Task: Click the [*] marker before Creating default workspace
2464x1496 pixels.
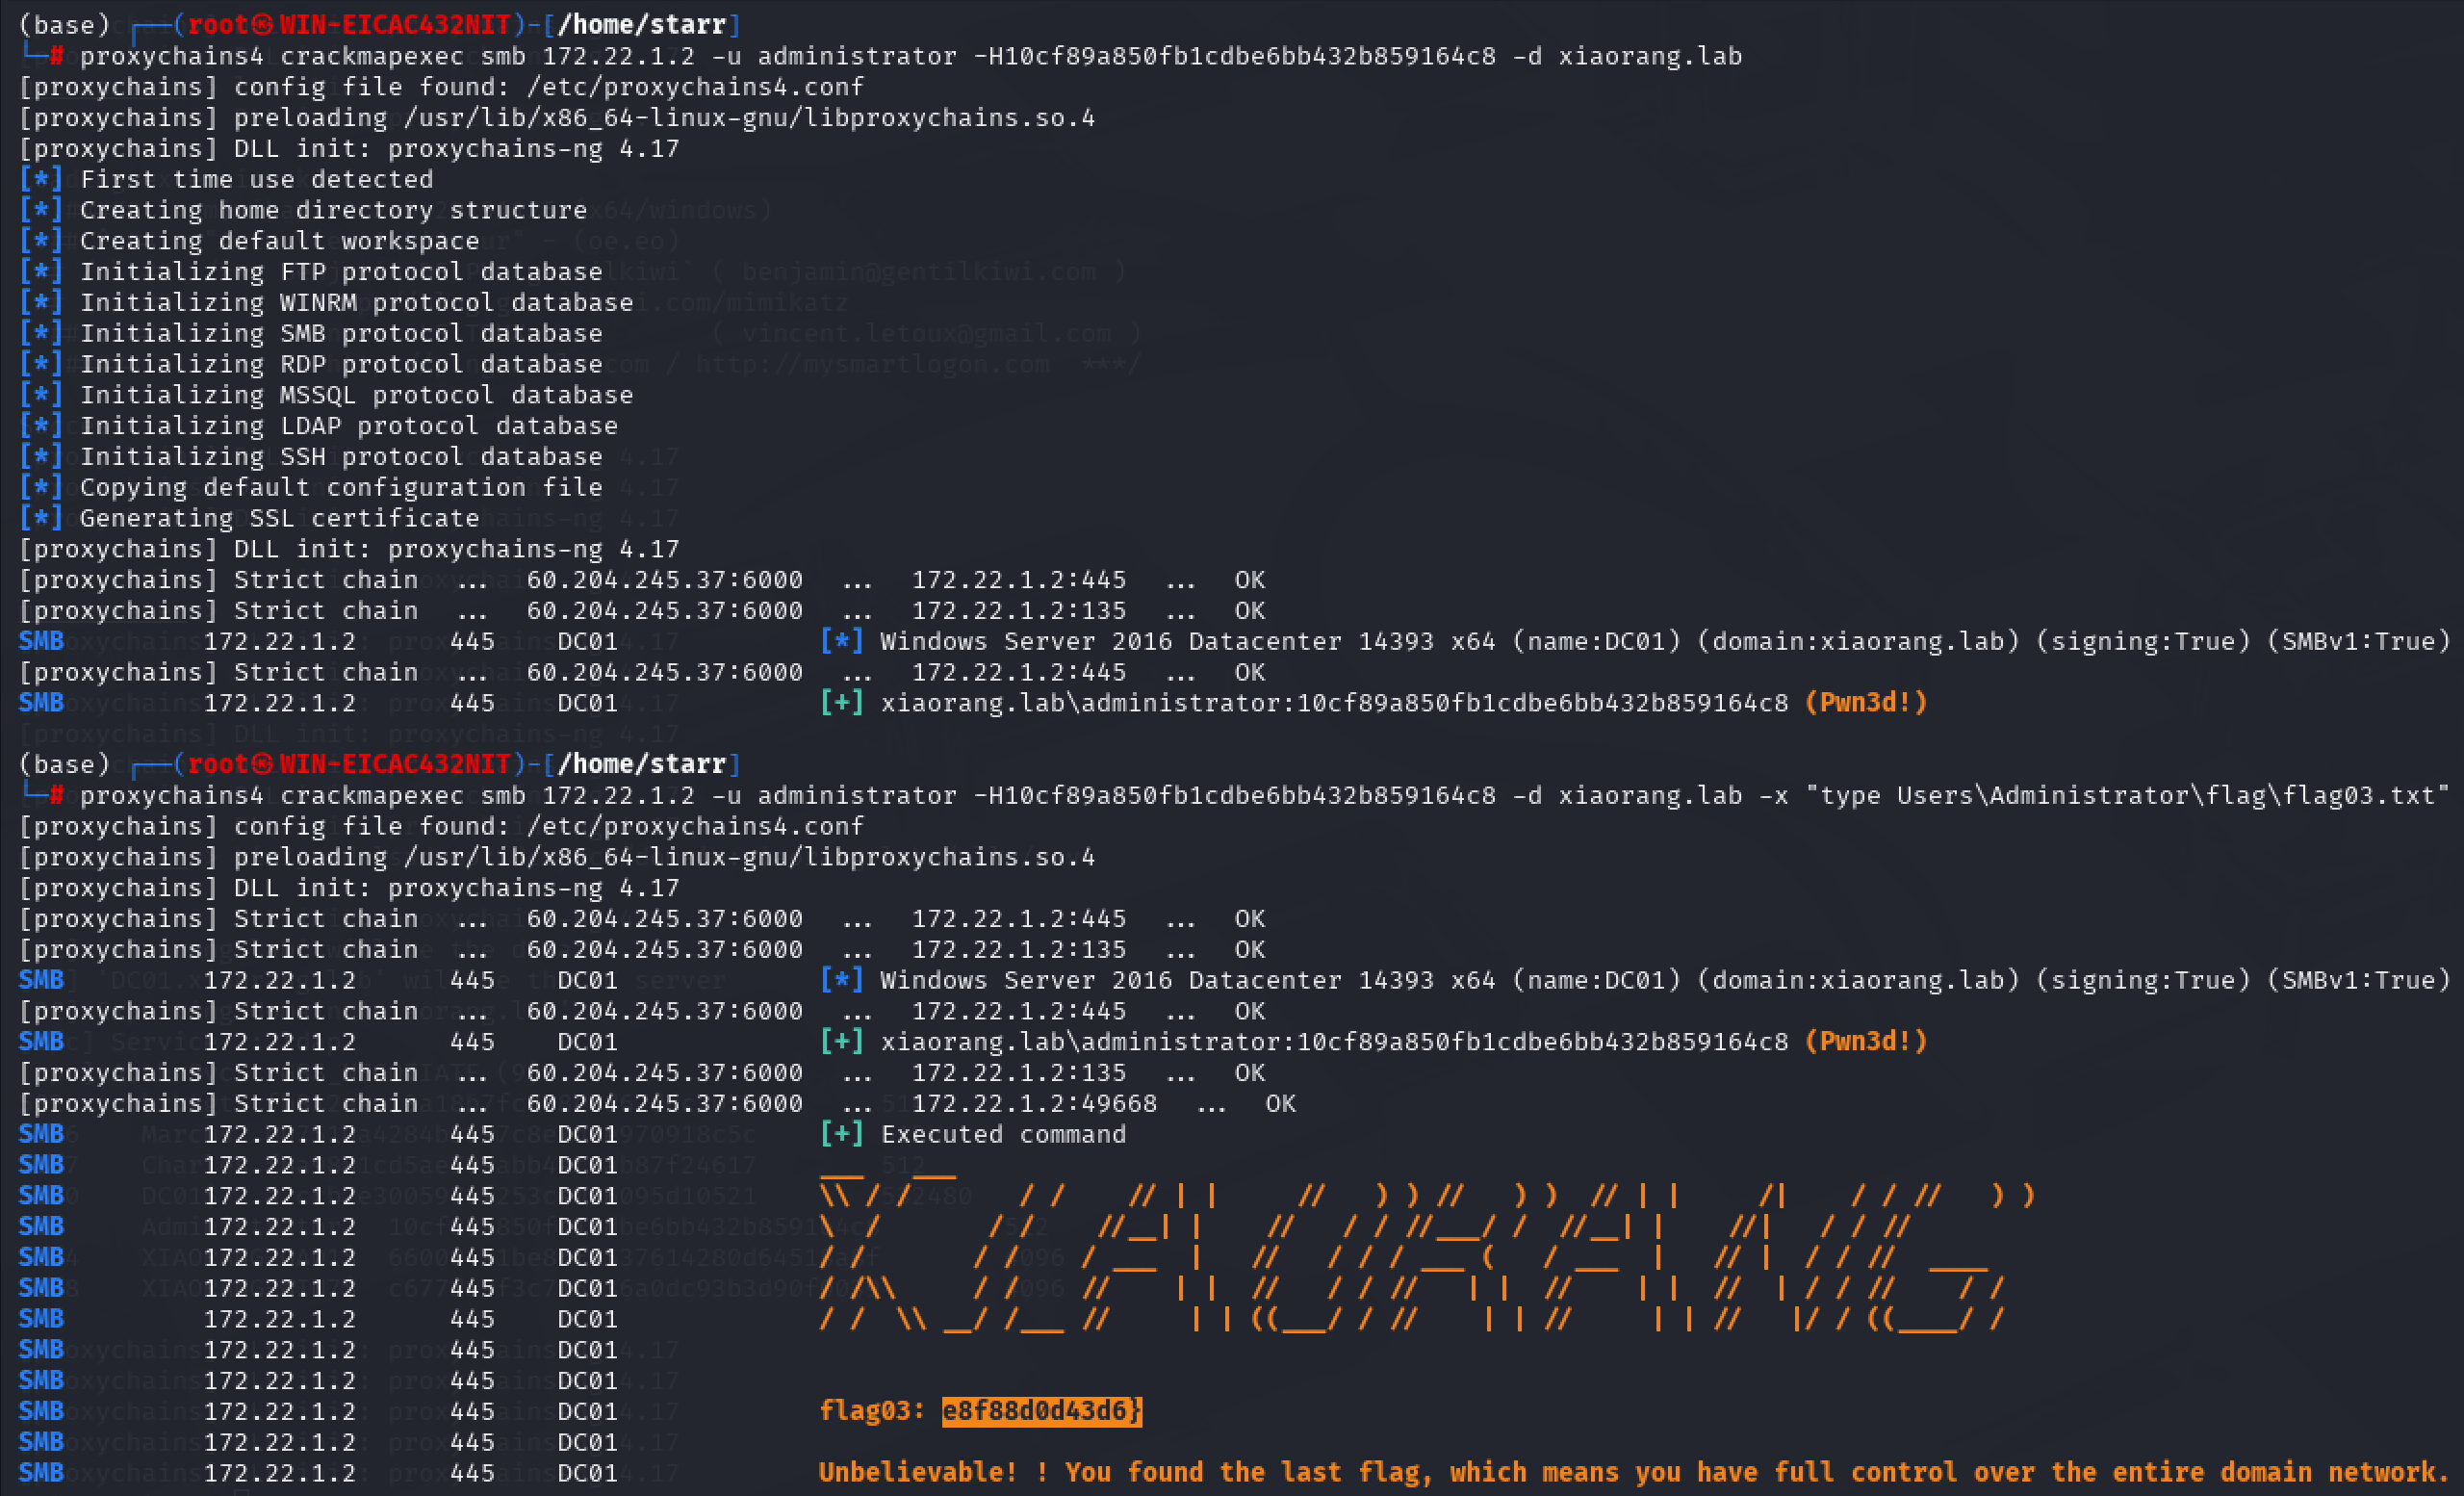Action: click(41, 241)
